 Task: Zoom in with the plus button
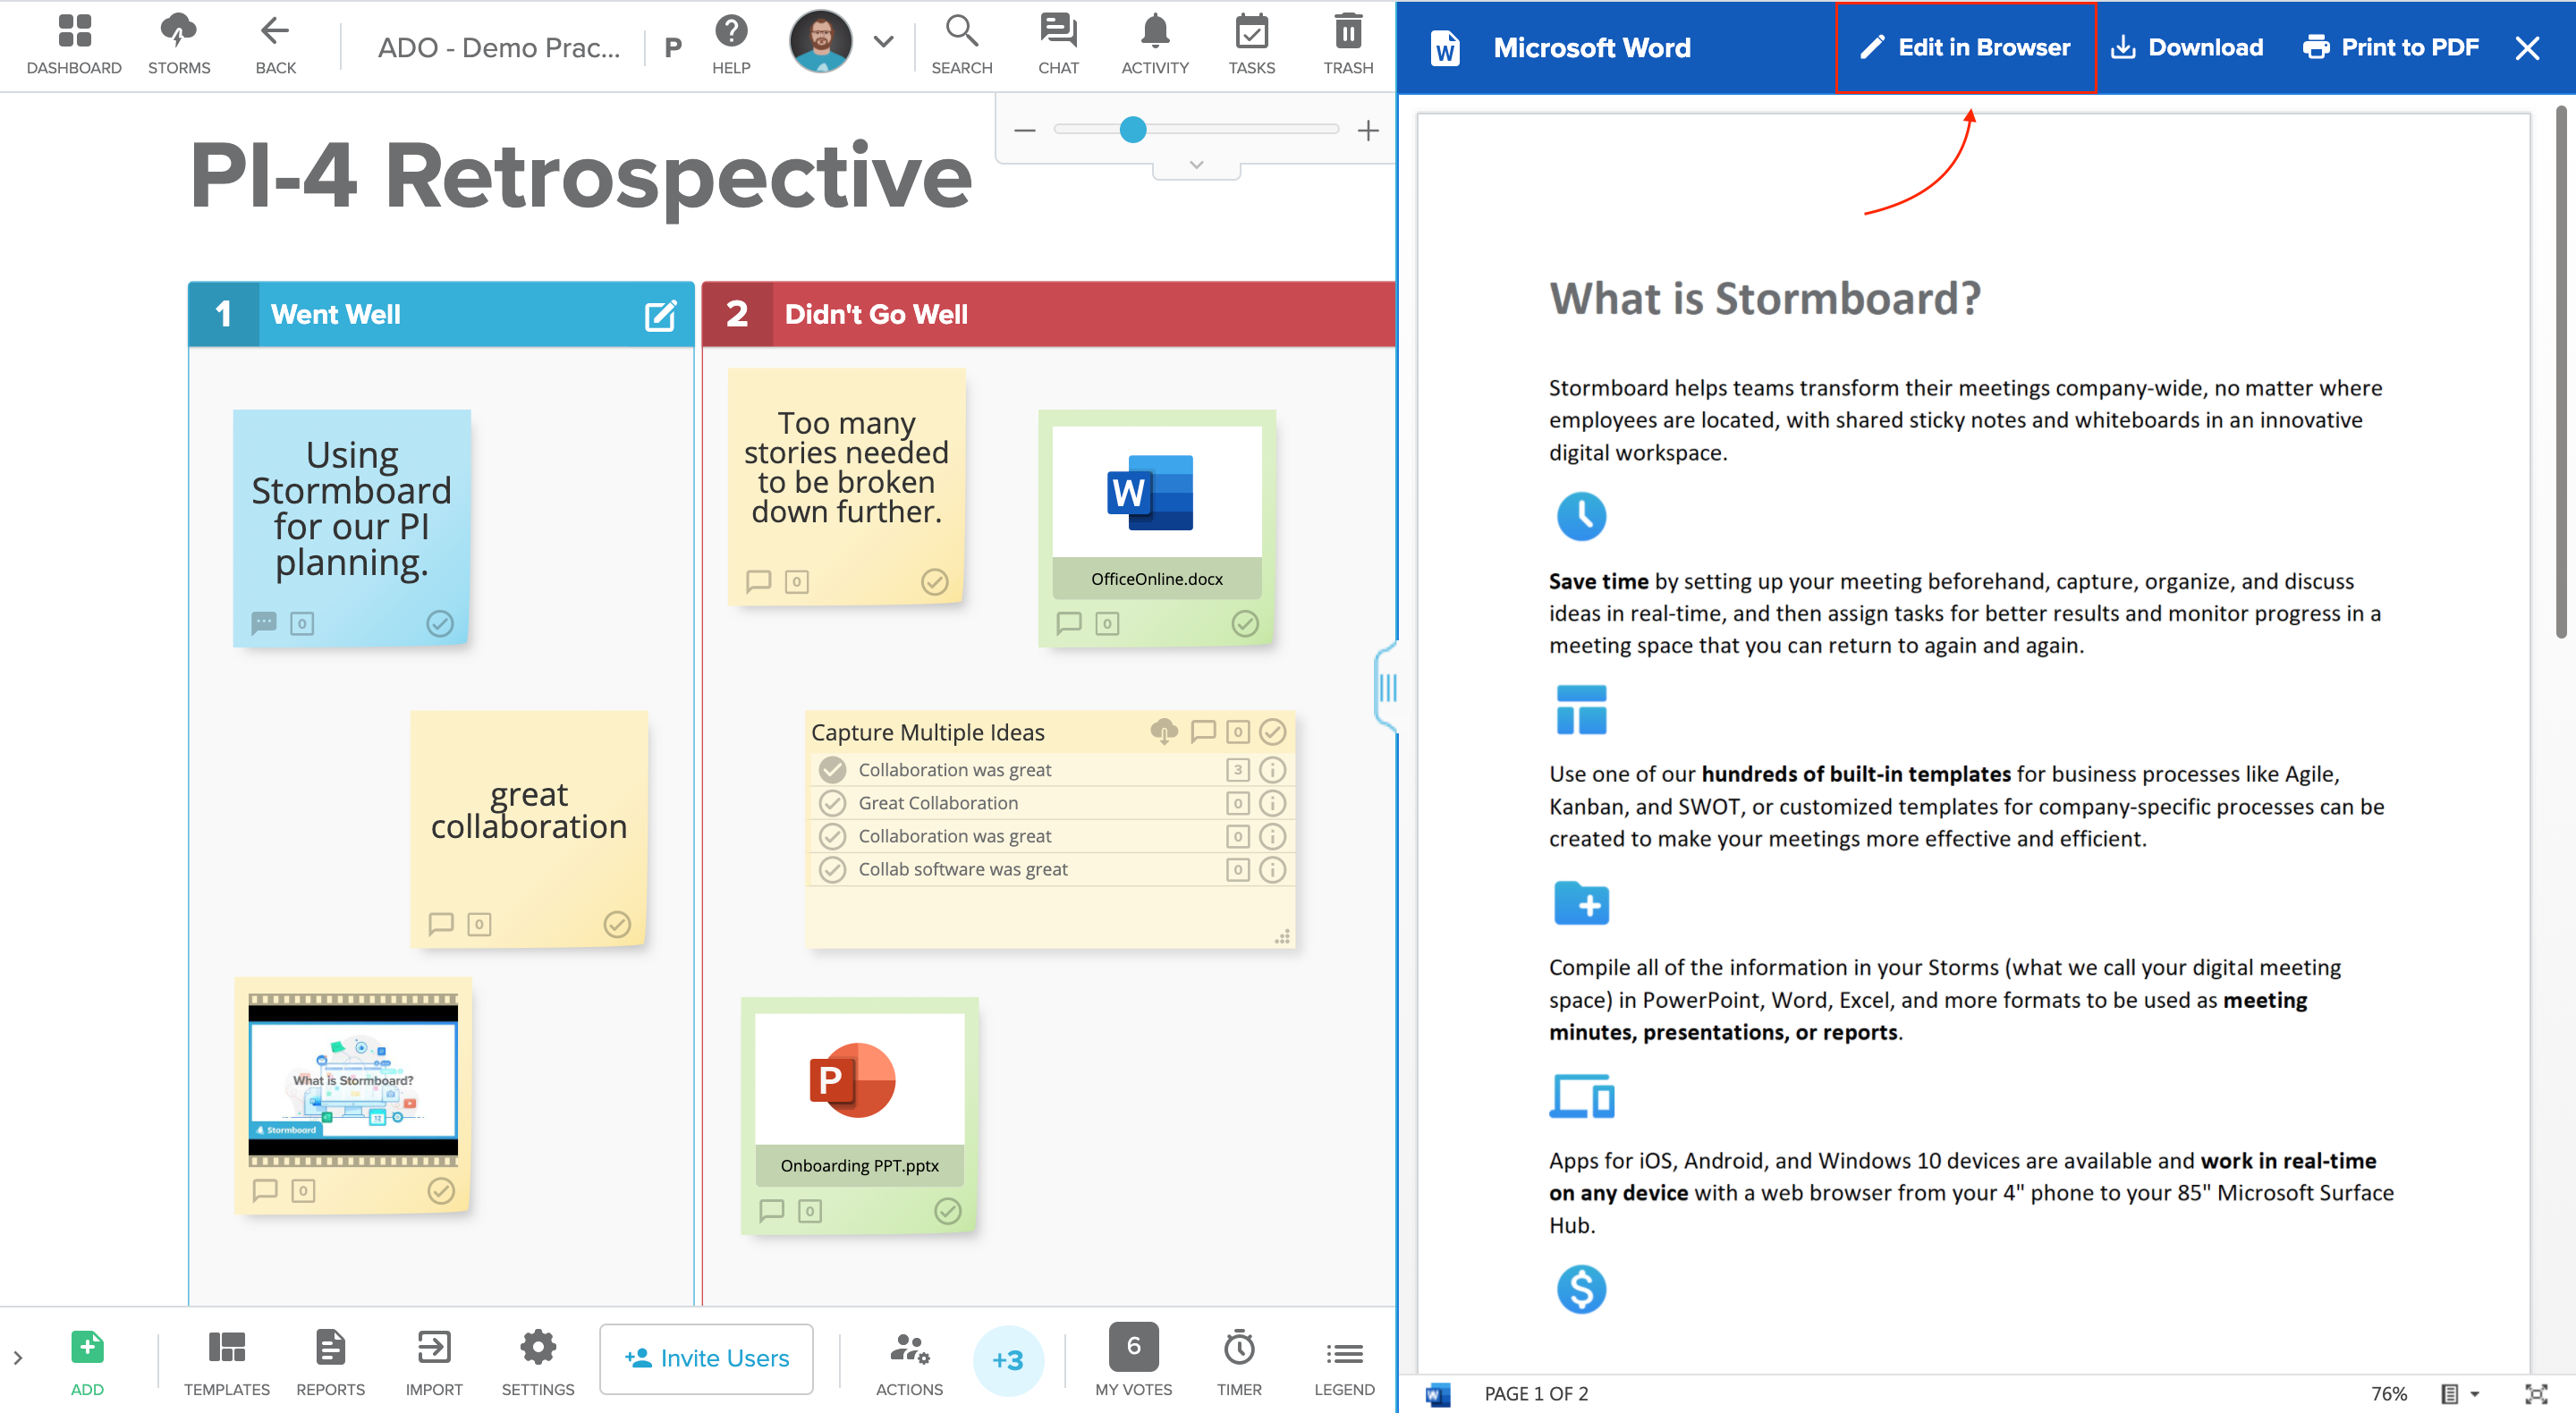(x=1368, y=130)
